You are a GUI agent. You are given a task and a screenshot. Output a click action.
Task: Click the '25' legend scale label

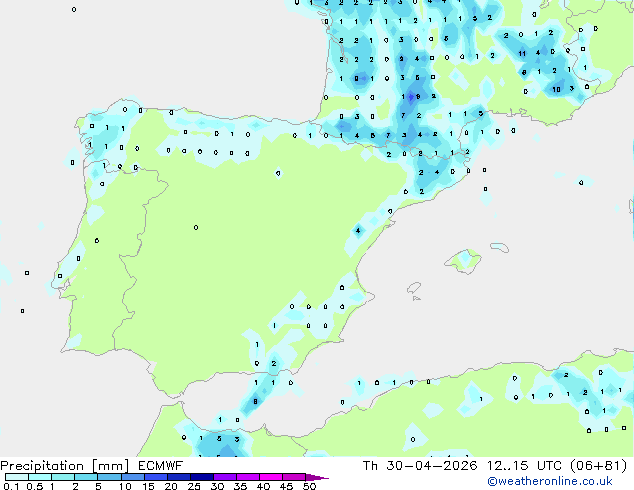tap(194, 486)
